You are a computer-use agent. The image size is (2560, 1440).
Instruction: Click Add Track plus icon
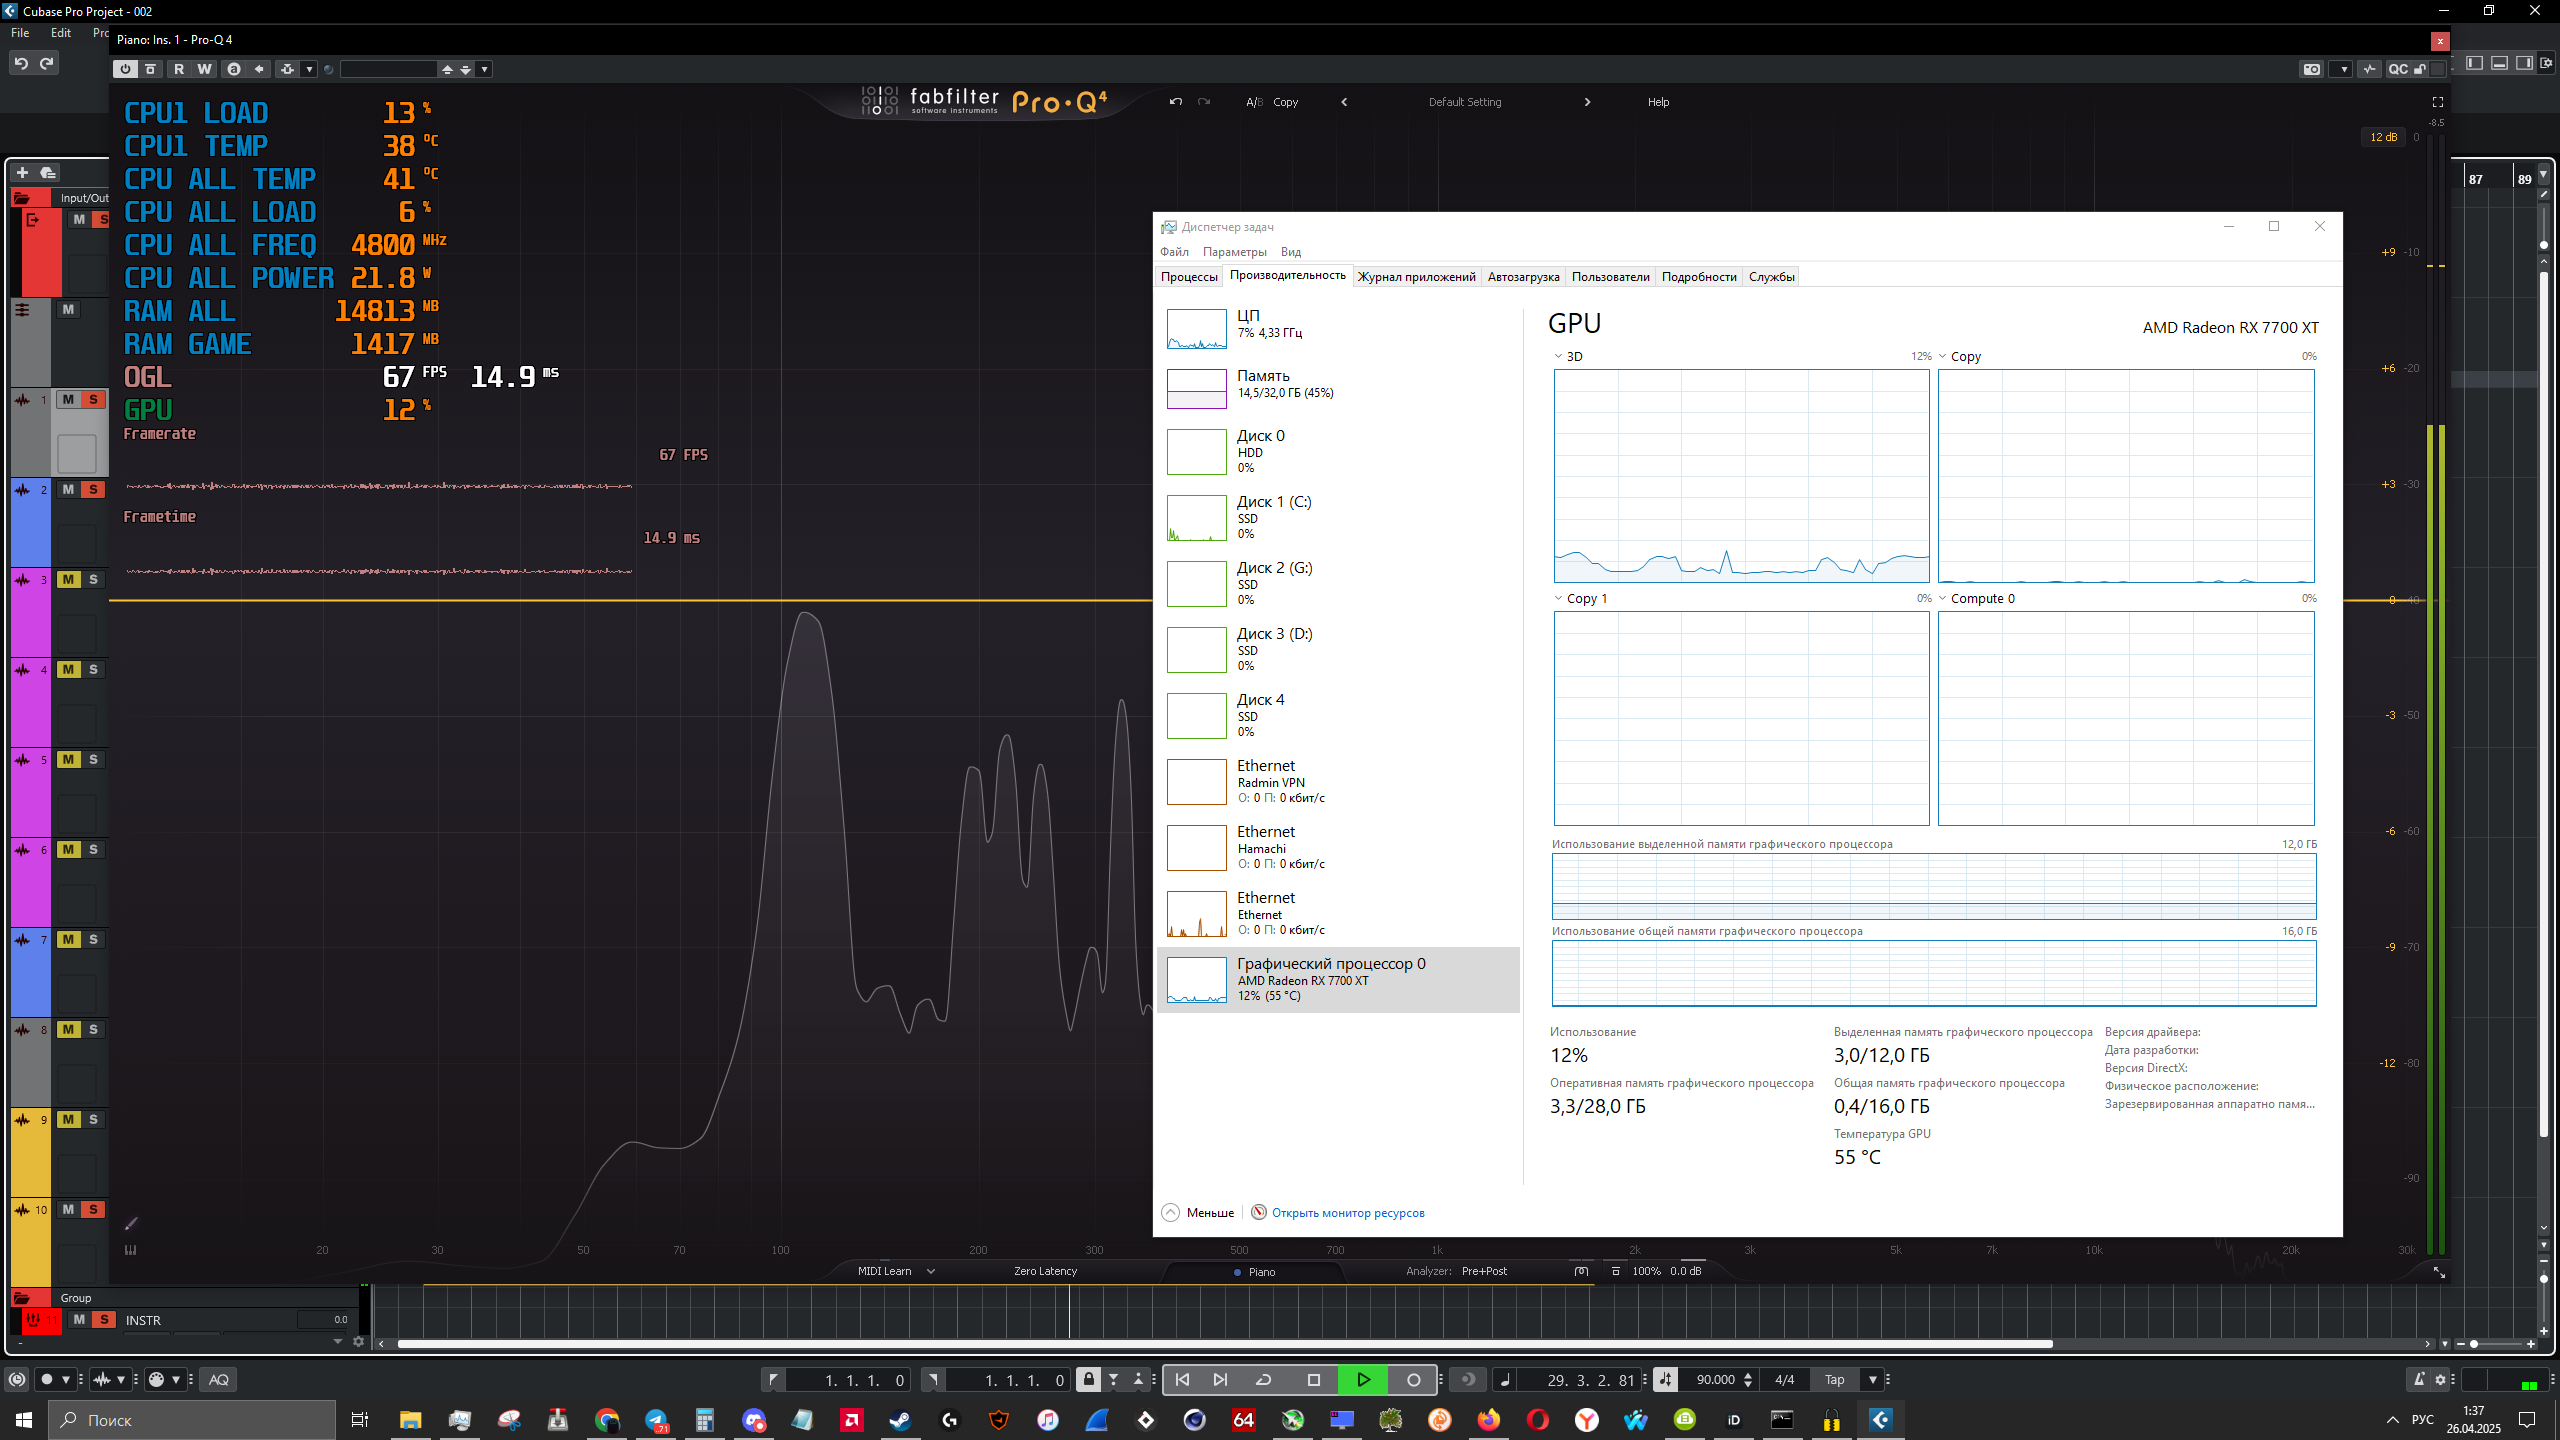coord(22,173)
